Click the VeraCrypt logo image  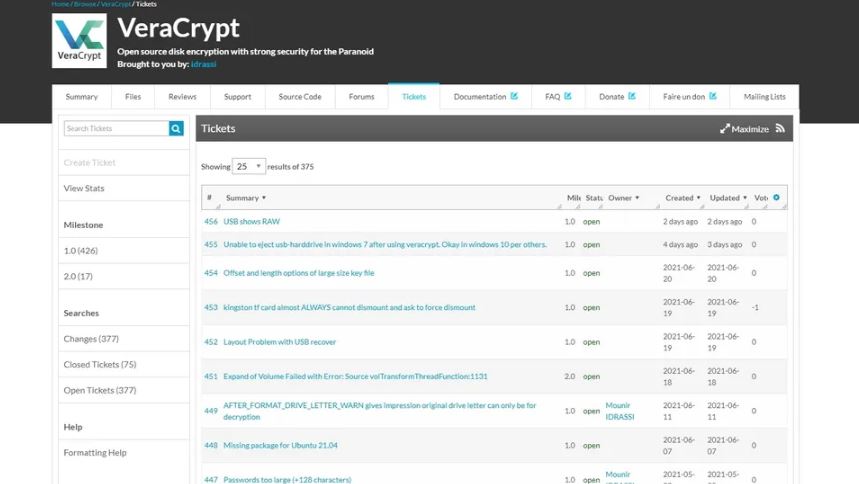(79, 41)
